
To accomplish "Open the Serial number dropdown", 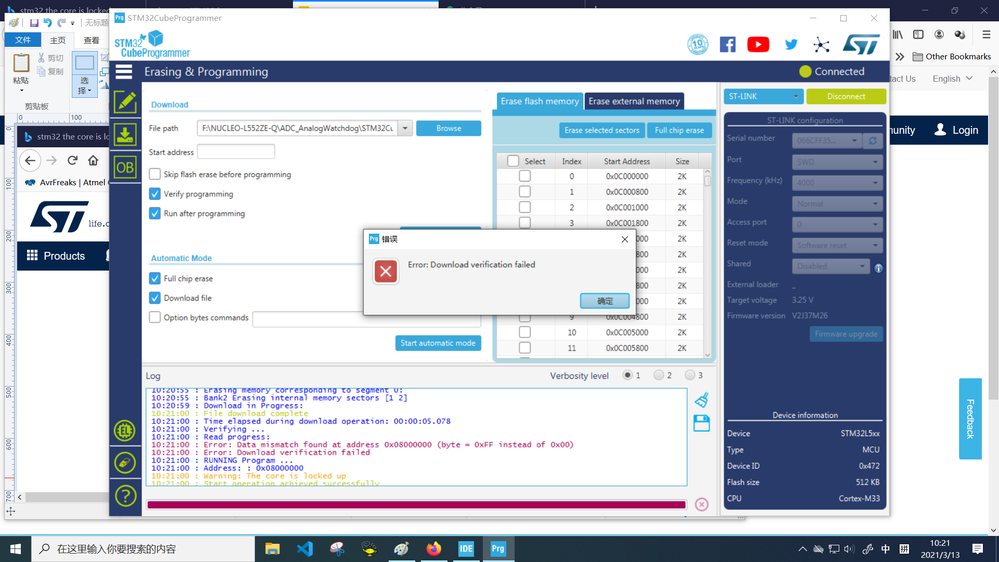I will point(826,141).
